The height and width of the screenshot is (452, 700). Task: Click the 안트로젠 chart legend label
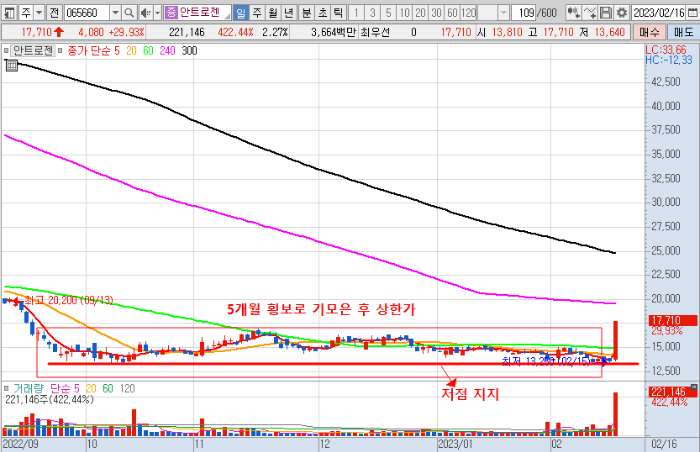click(x=33, y=51)
